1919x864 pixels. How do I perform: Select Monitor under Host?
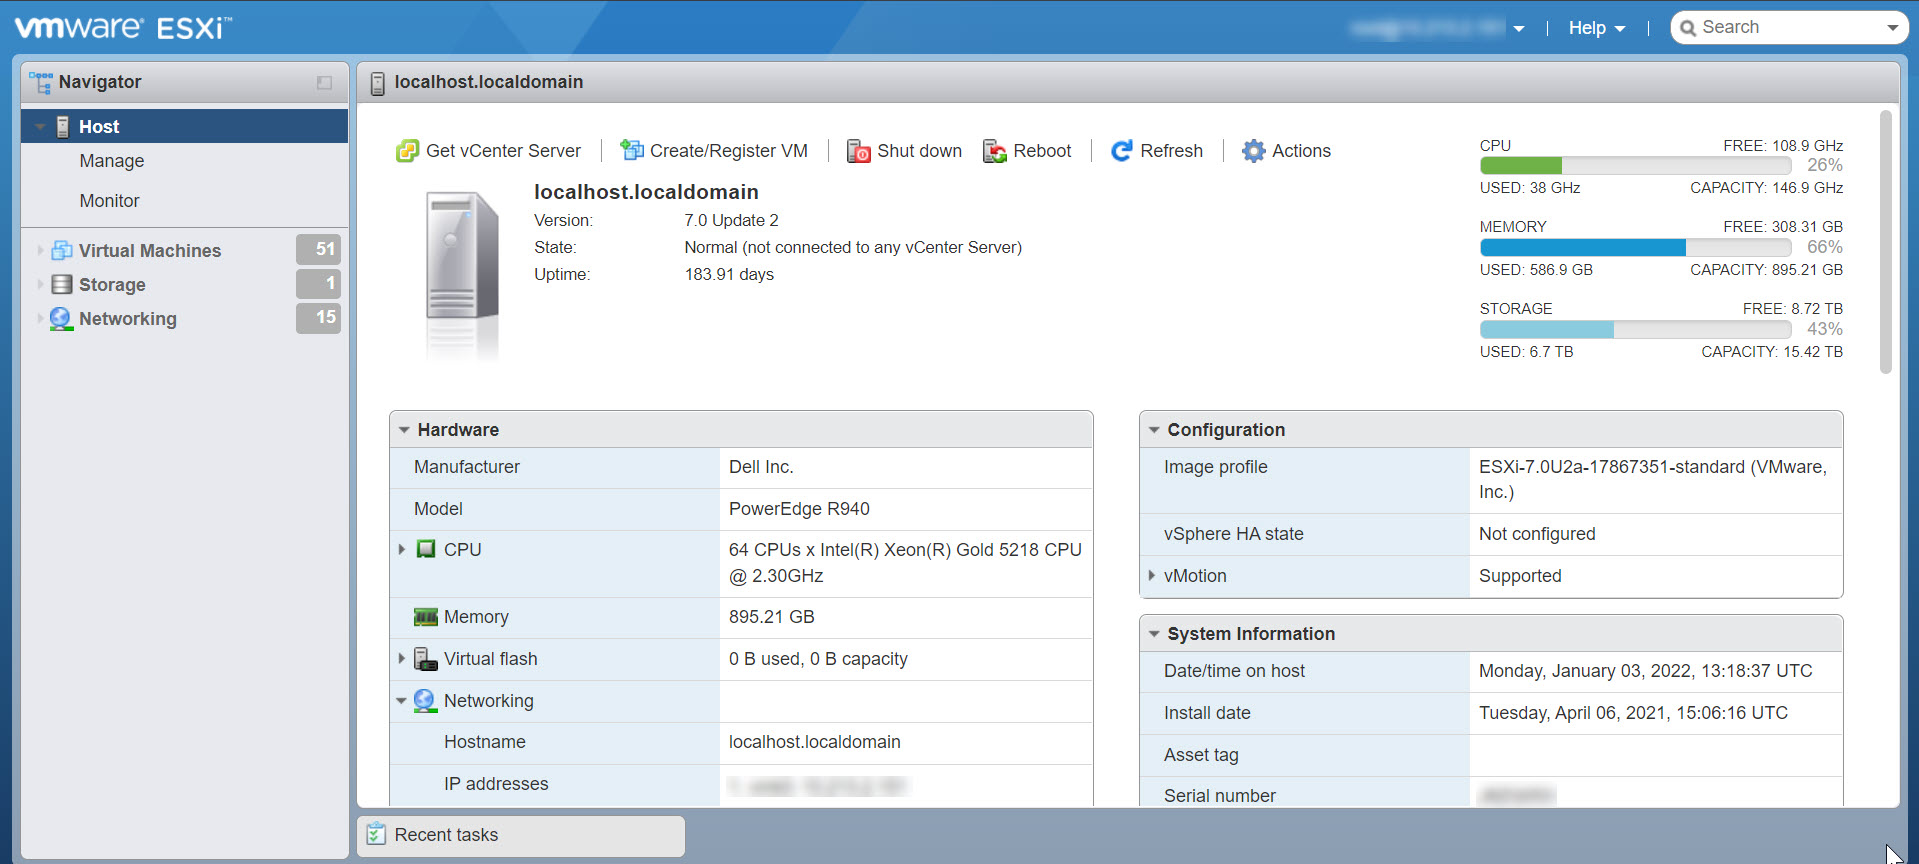pyautogui.click(x=110, y=201)
